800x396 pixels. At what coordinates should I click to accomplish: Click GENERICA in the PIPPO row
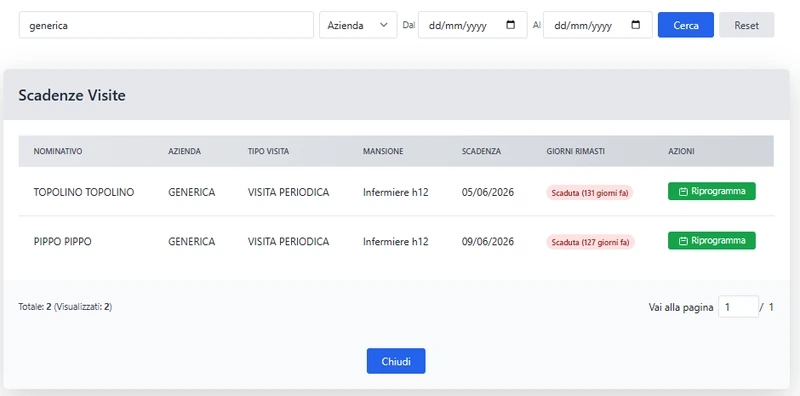(192, 241)
